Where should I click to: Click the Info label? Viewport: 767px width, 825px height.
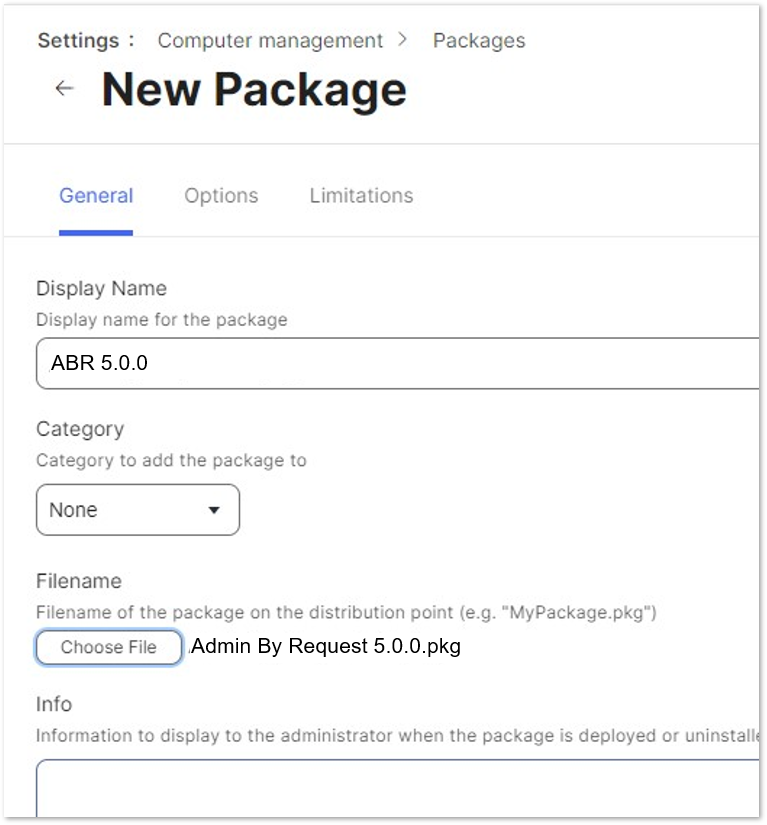coord(54,704)
